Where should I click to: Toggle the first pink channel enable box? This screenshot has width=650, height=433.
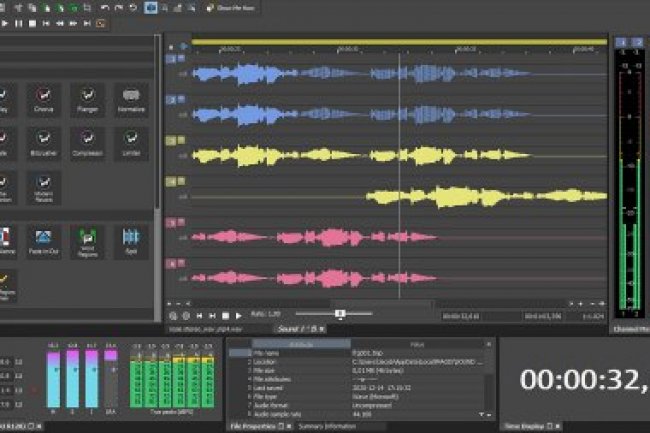point(172,221)
